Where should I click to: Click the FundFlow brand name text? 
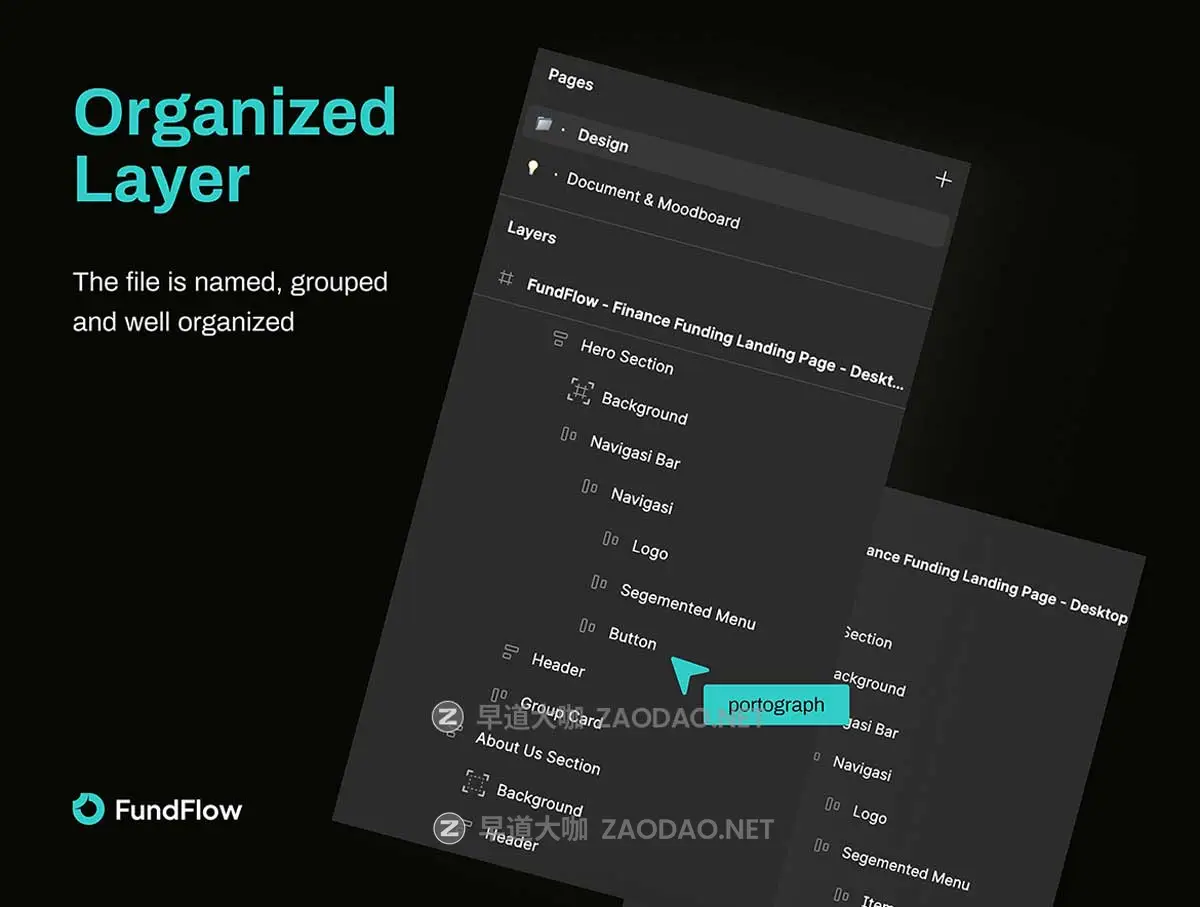tap(178, 812)
